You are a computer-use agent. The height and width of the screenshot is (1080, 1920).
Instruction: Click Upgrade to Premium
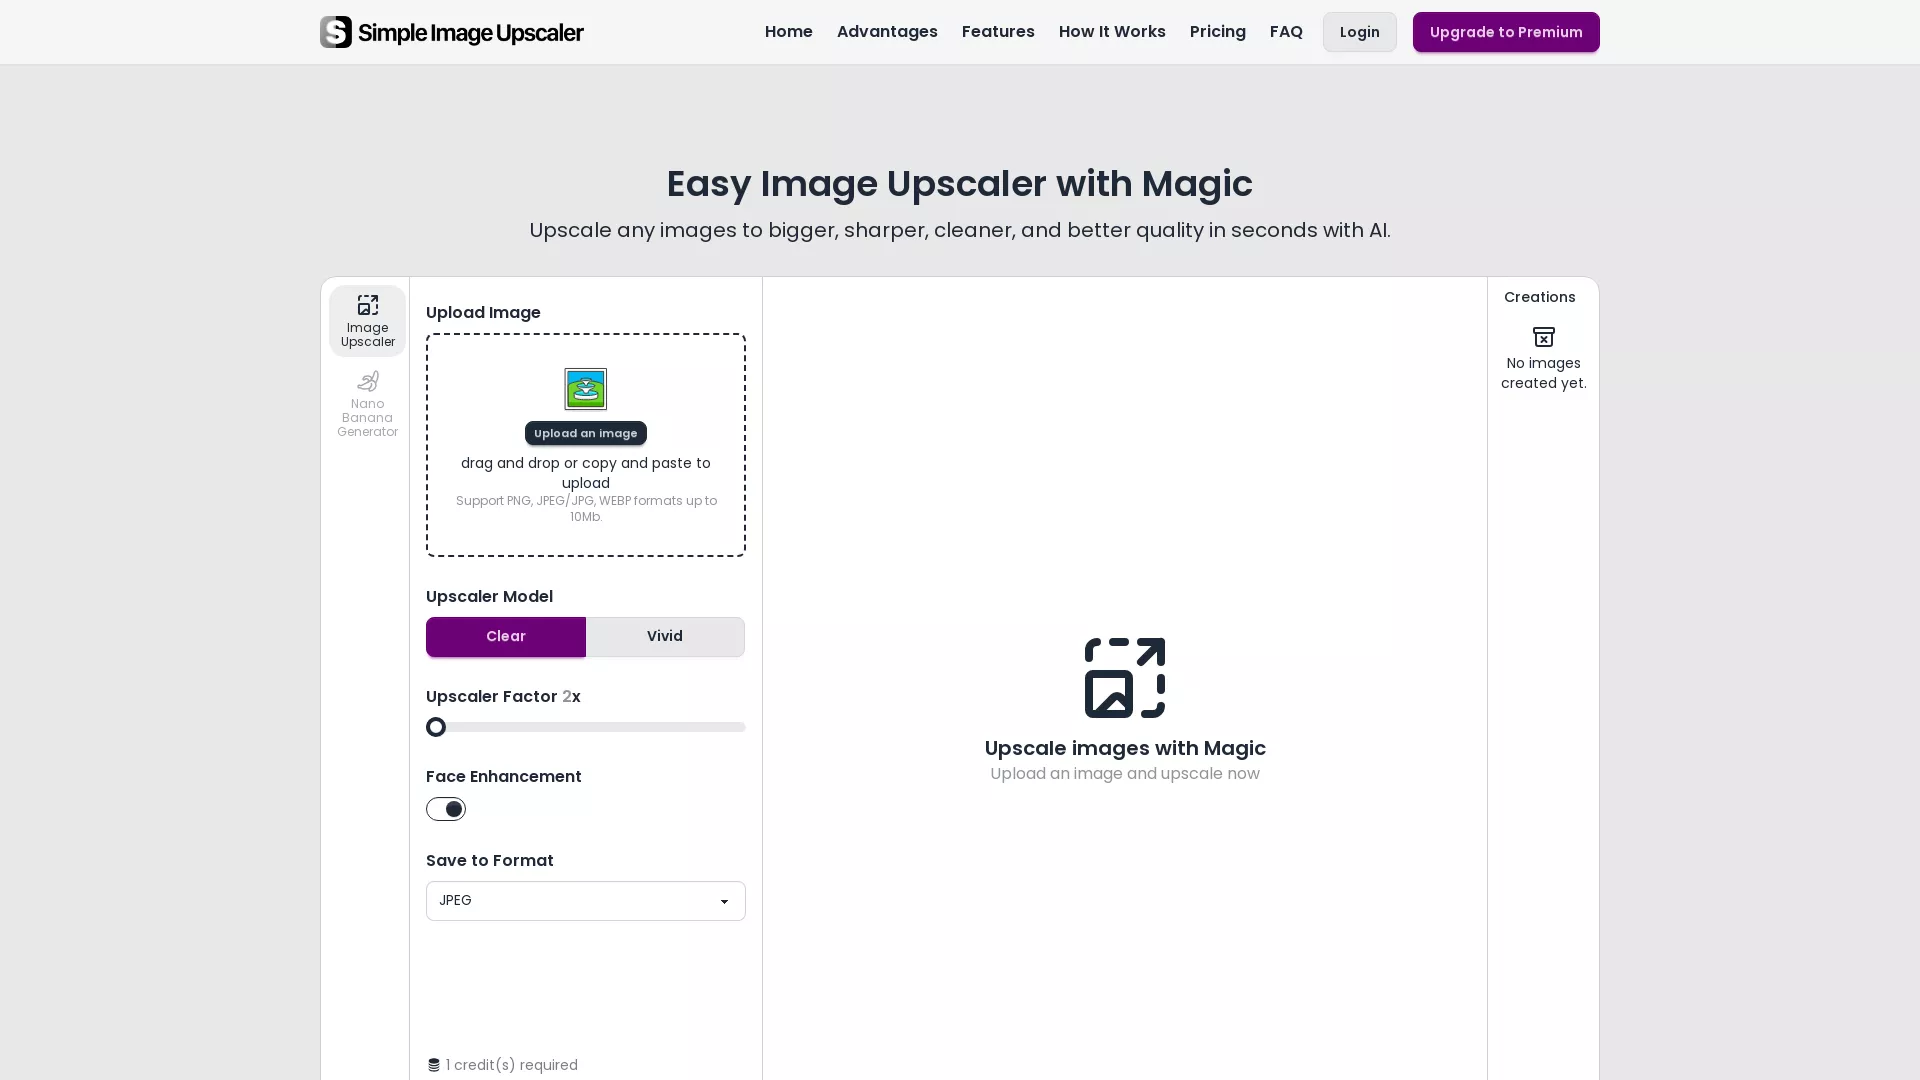1505,32
